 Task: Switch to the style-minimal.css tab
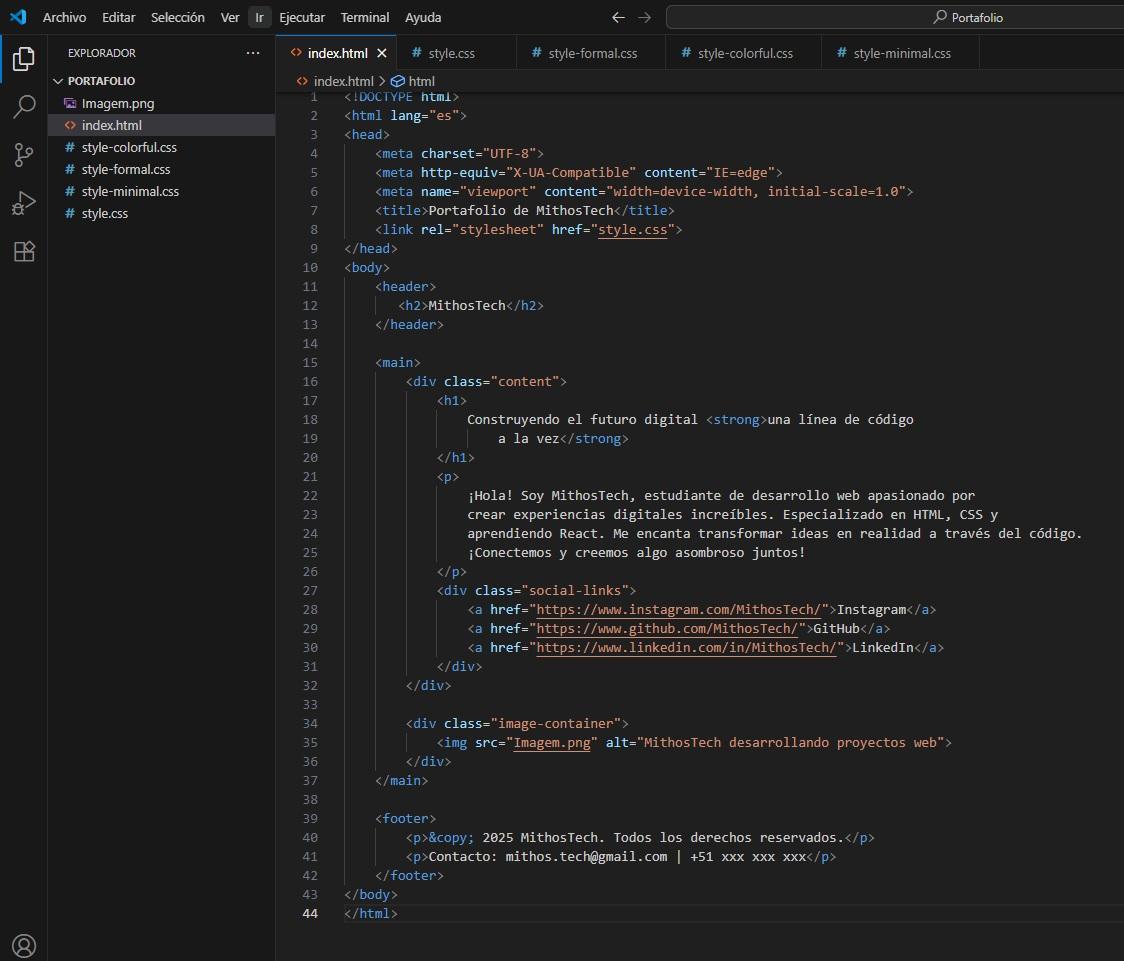[900, 53]
